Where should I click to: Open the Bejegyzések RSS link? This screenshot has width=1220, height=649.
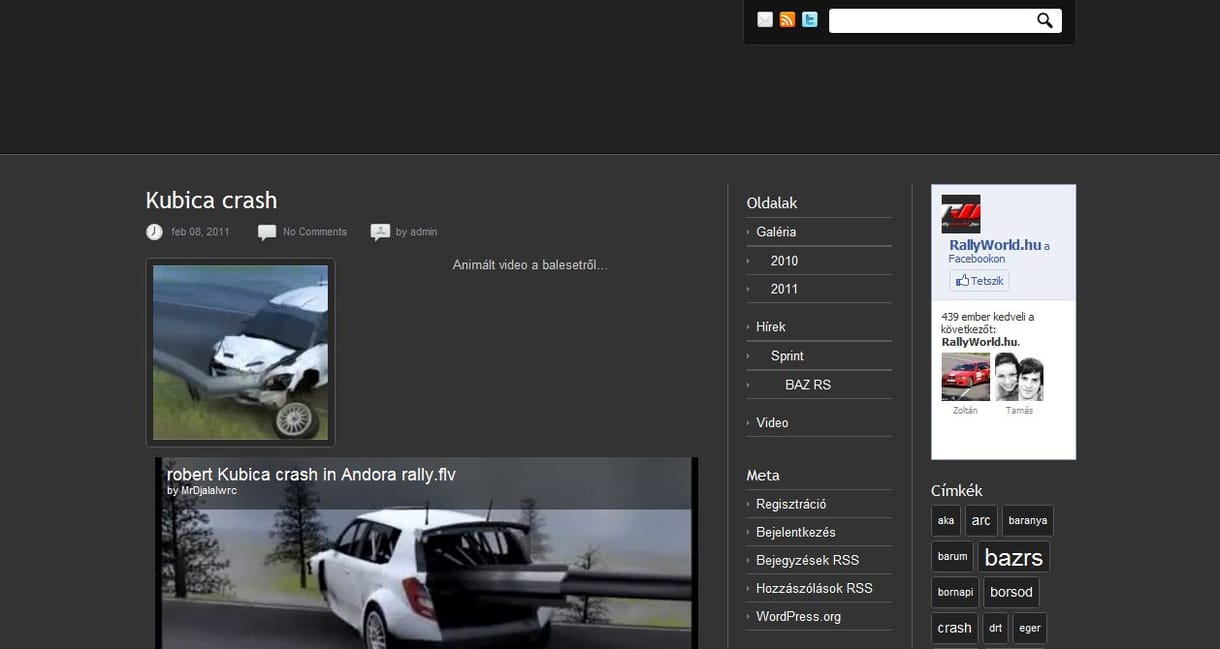coord(808,560)
